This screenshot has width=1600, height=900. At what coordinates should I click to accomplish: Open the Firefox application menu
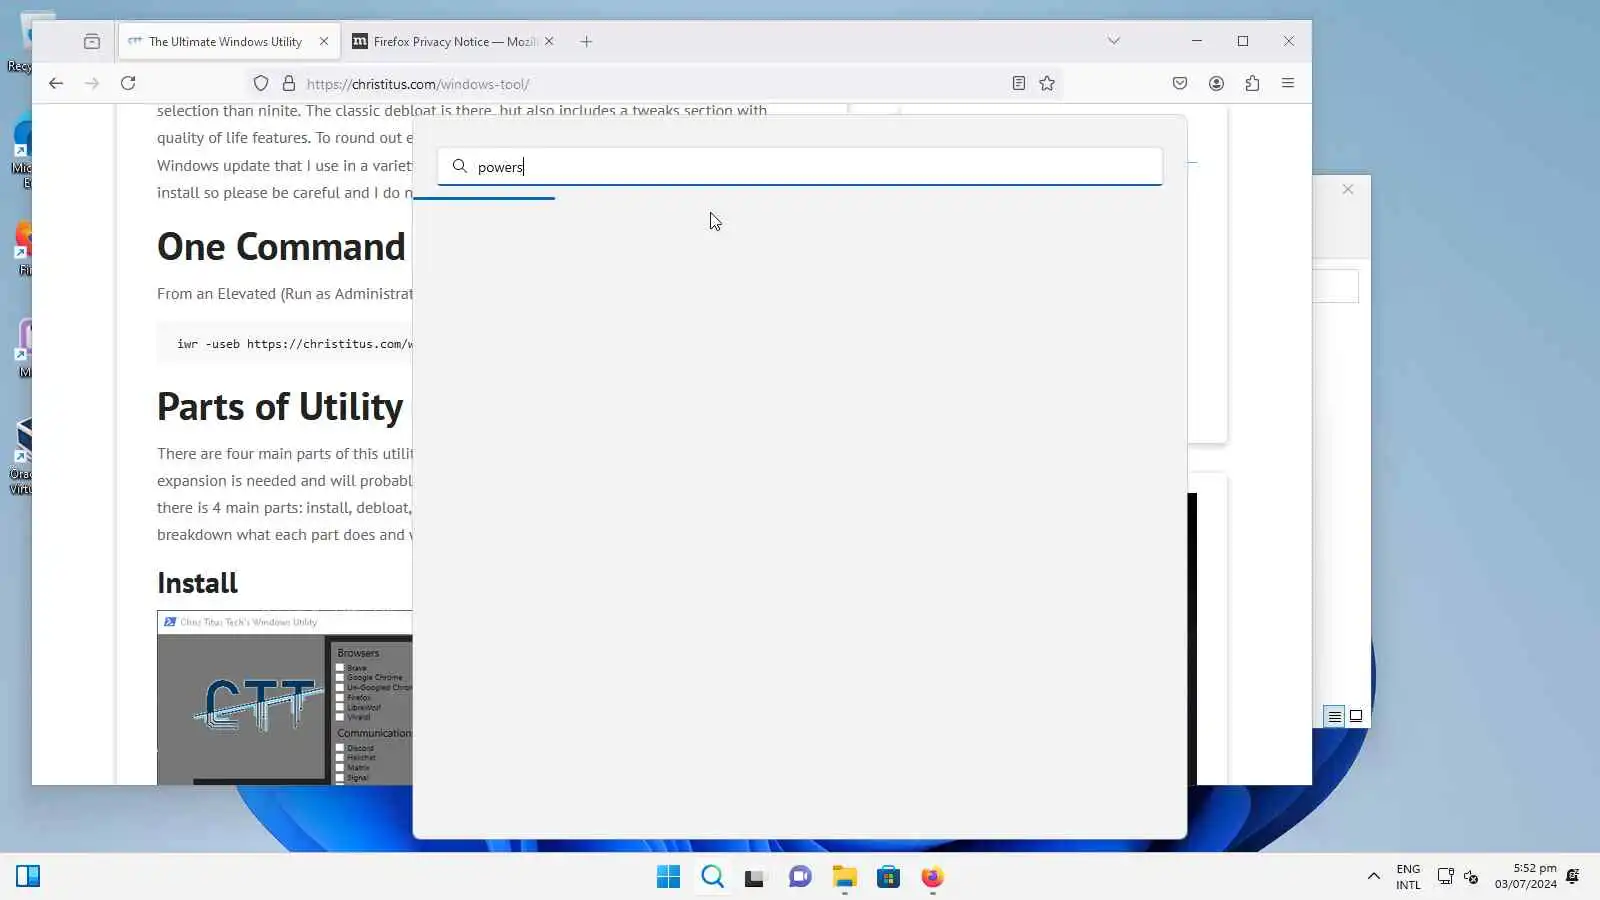click(x=1288, y=84)
